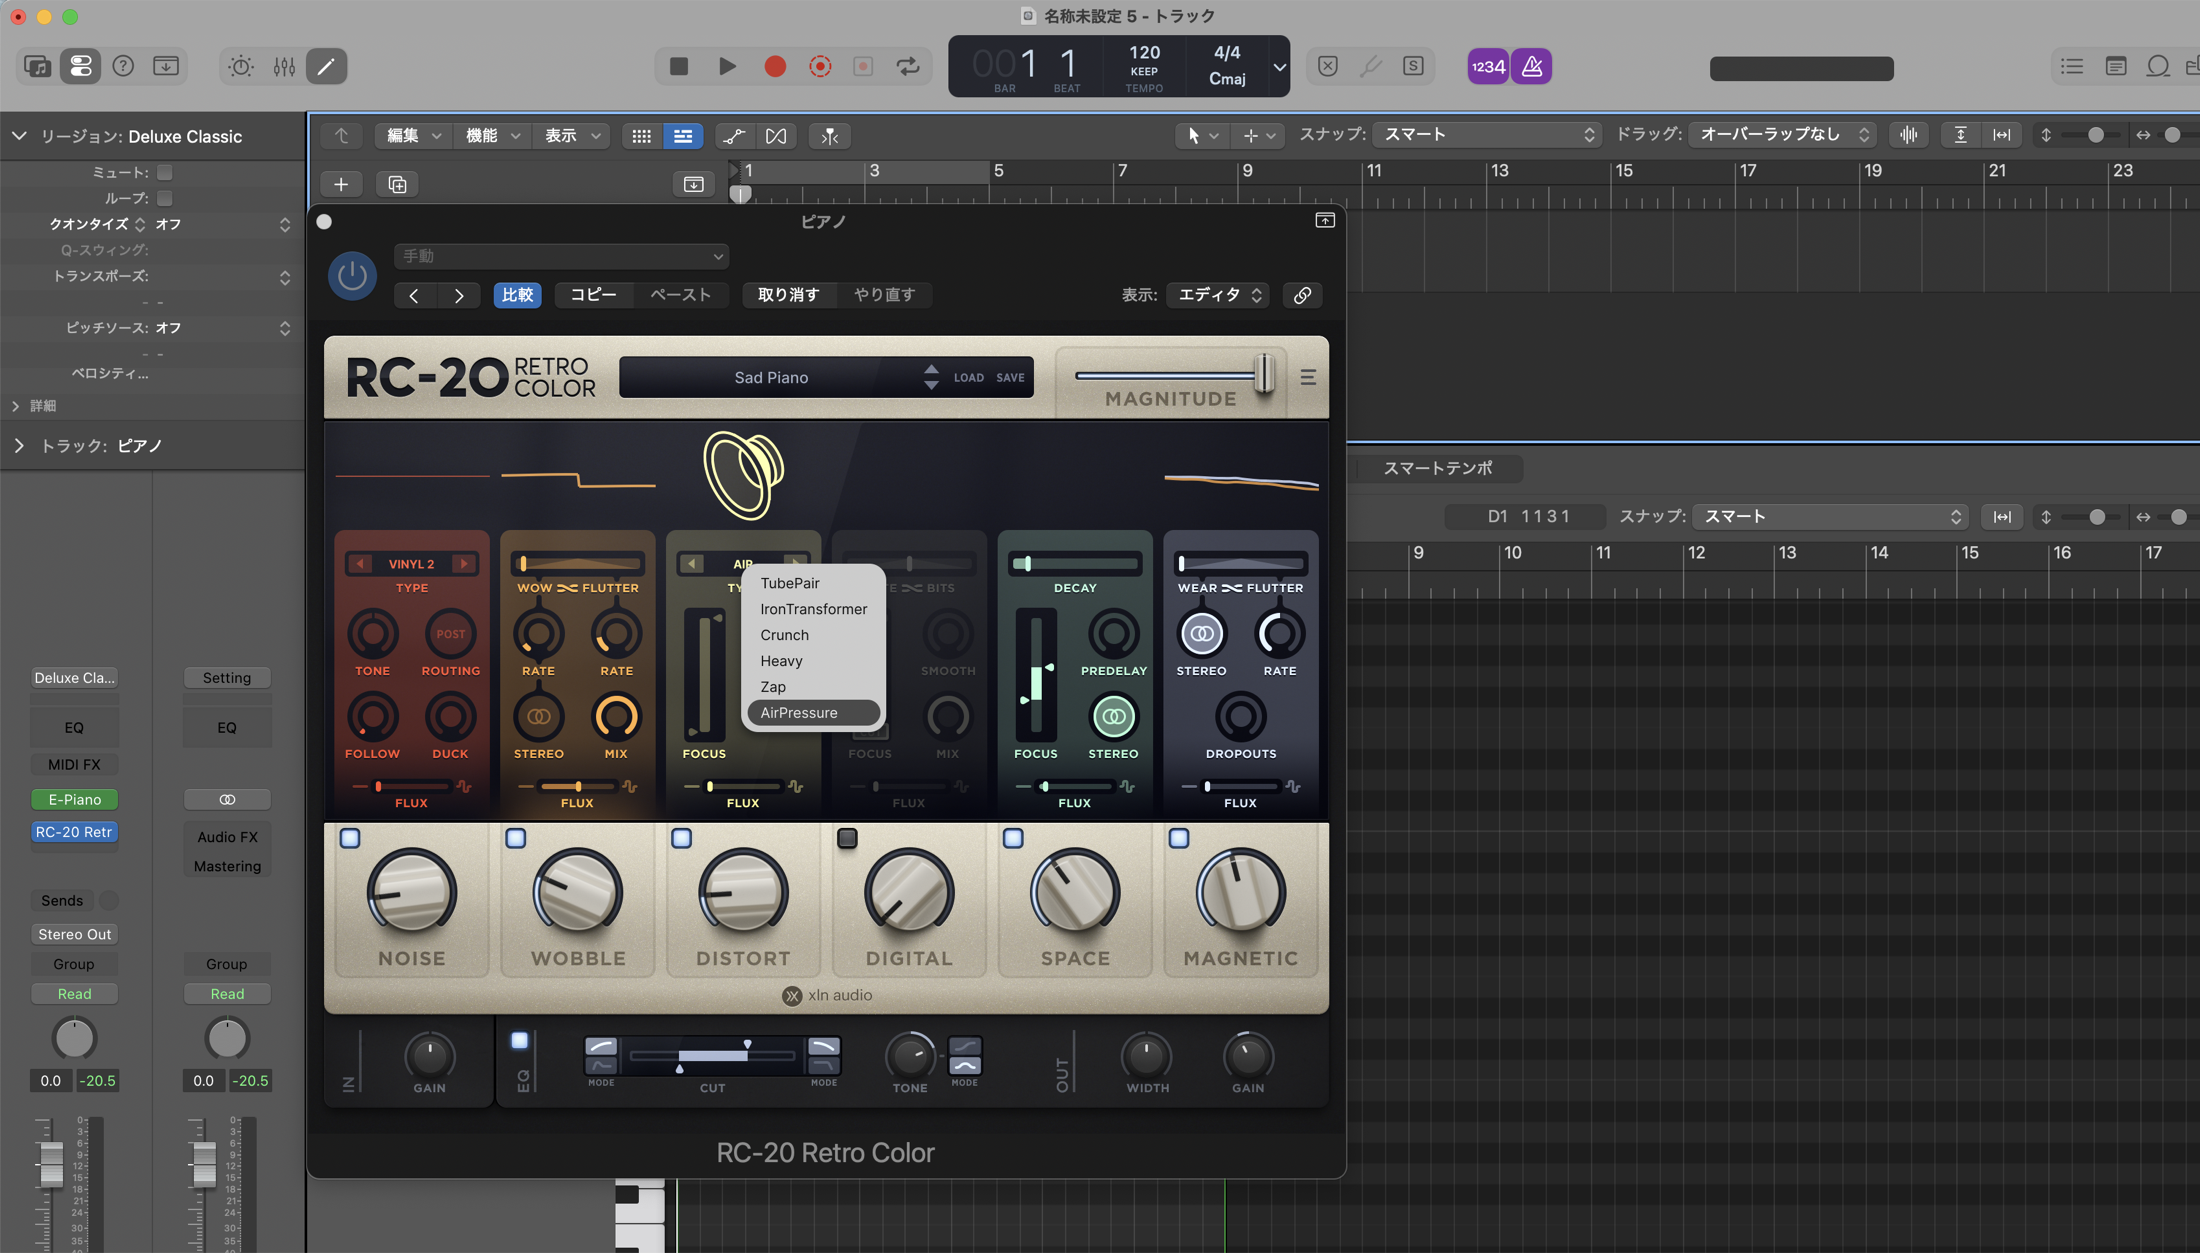Toggle the metronome click icon
The image size is (2200, 1253).
1531,67
